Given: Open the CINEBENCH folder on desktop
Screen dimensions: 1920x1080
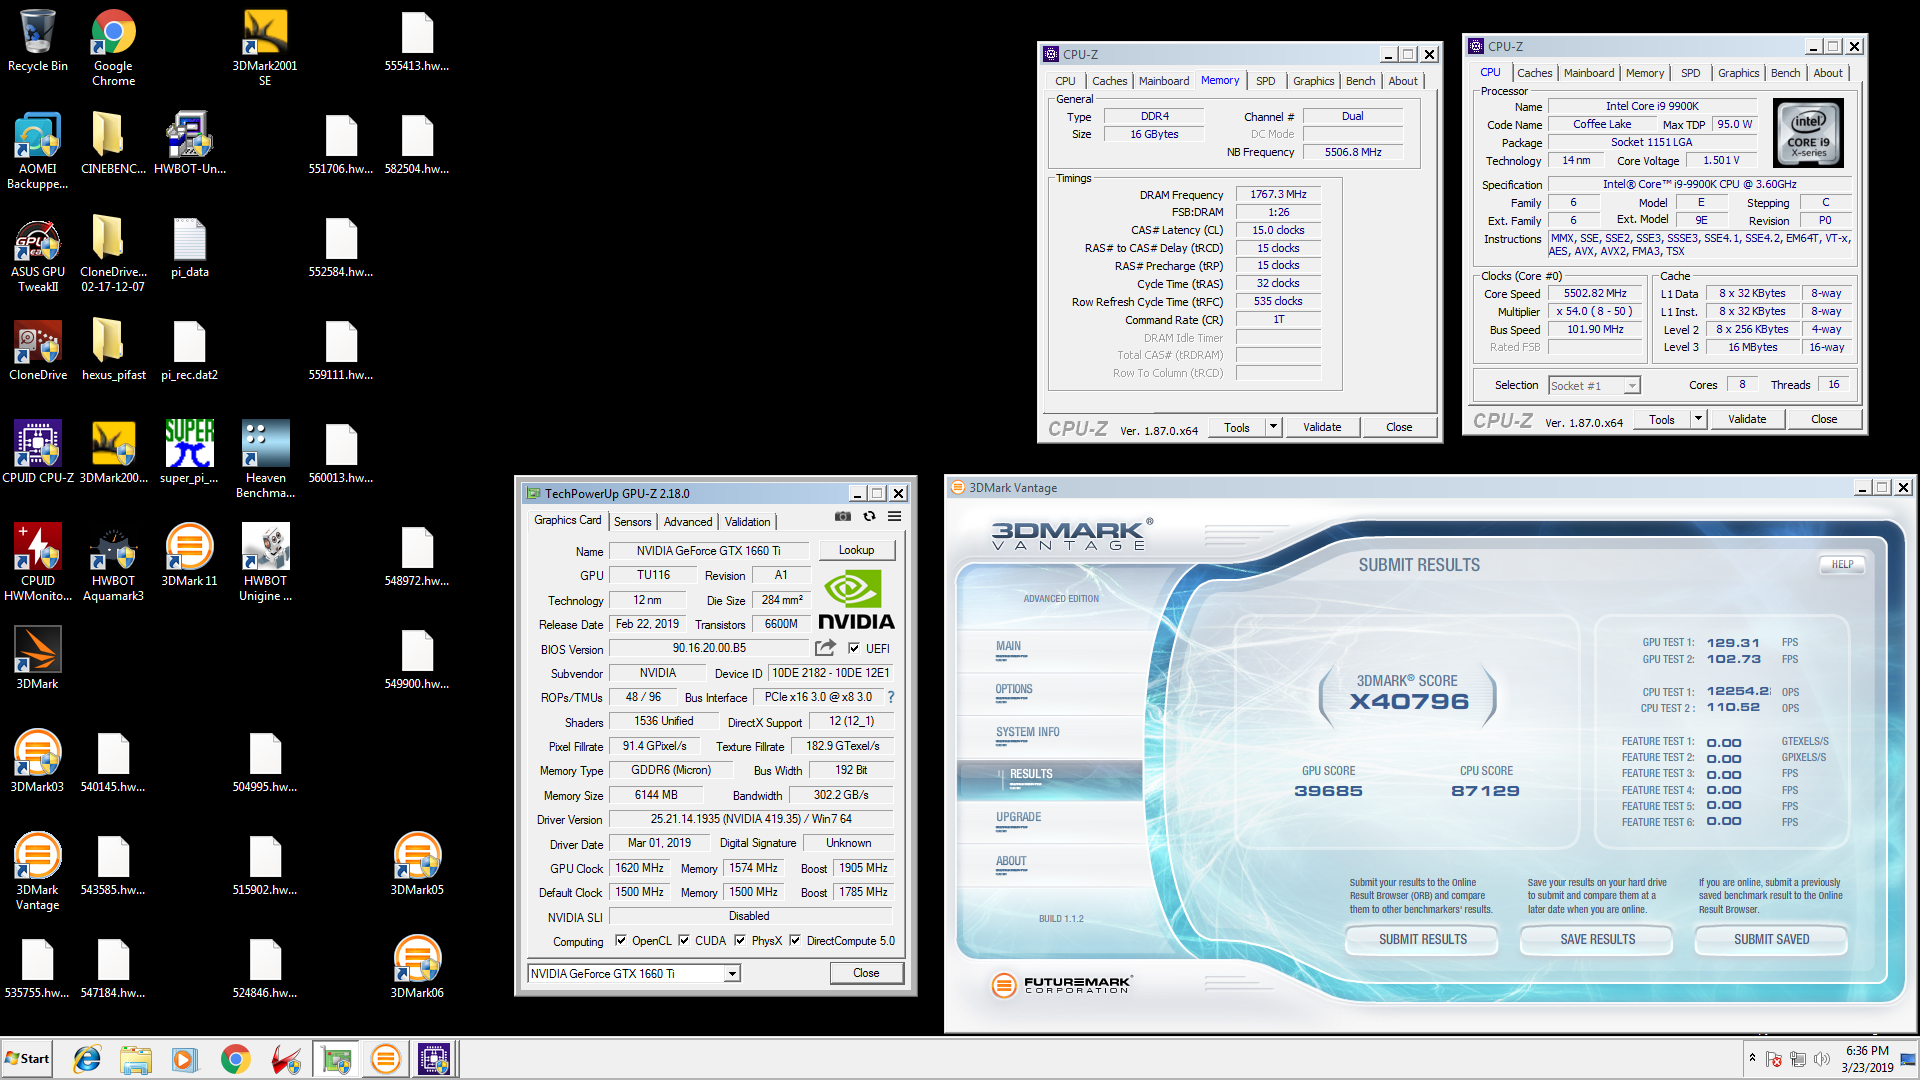Looking at the screenshot, I should (x=114, y=144).
